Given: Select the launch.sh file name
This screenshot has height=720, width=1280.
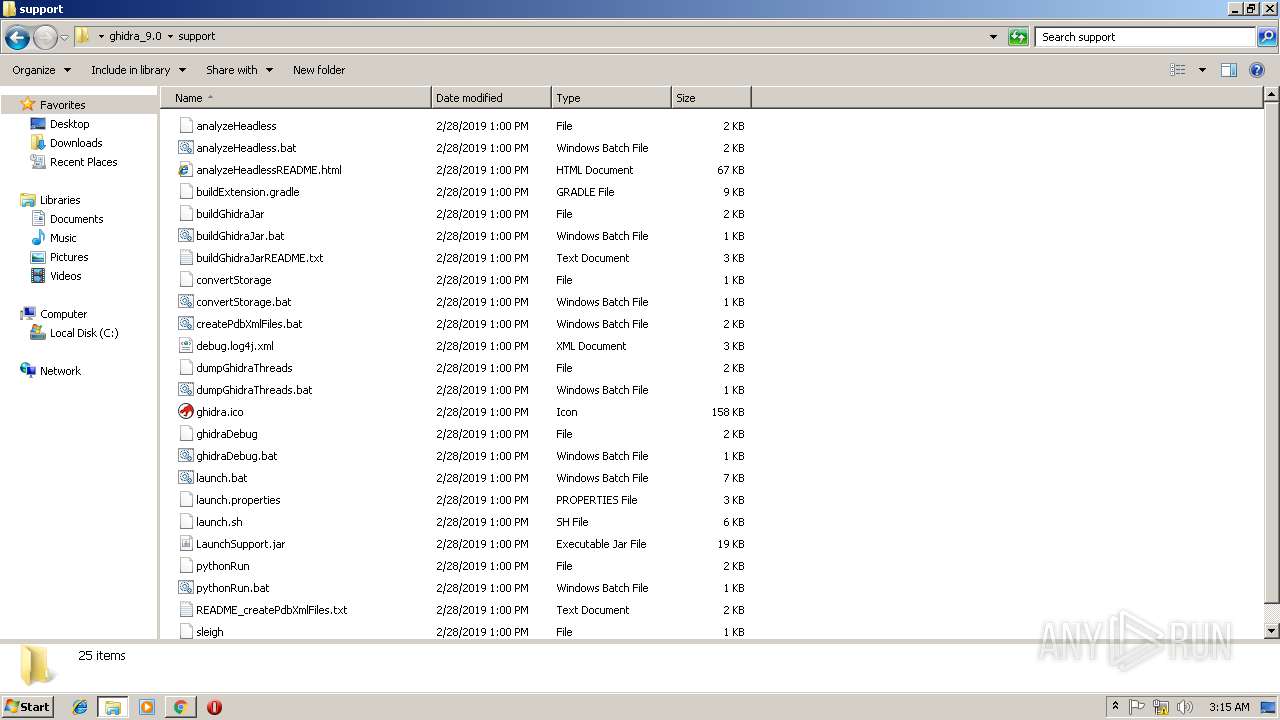Looking at the screenshot, I should (x=219, y=522).
